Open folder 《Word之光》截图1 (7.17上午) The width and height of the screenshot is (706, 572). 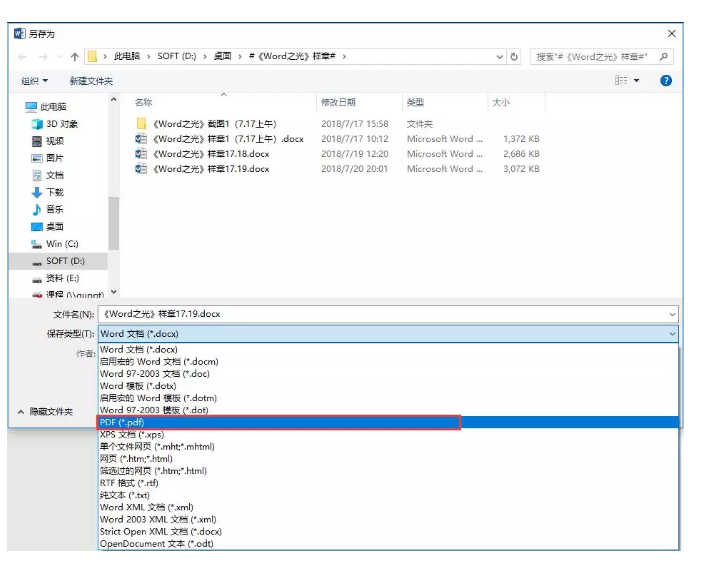pyautogui.click(x=206, y=124)
